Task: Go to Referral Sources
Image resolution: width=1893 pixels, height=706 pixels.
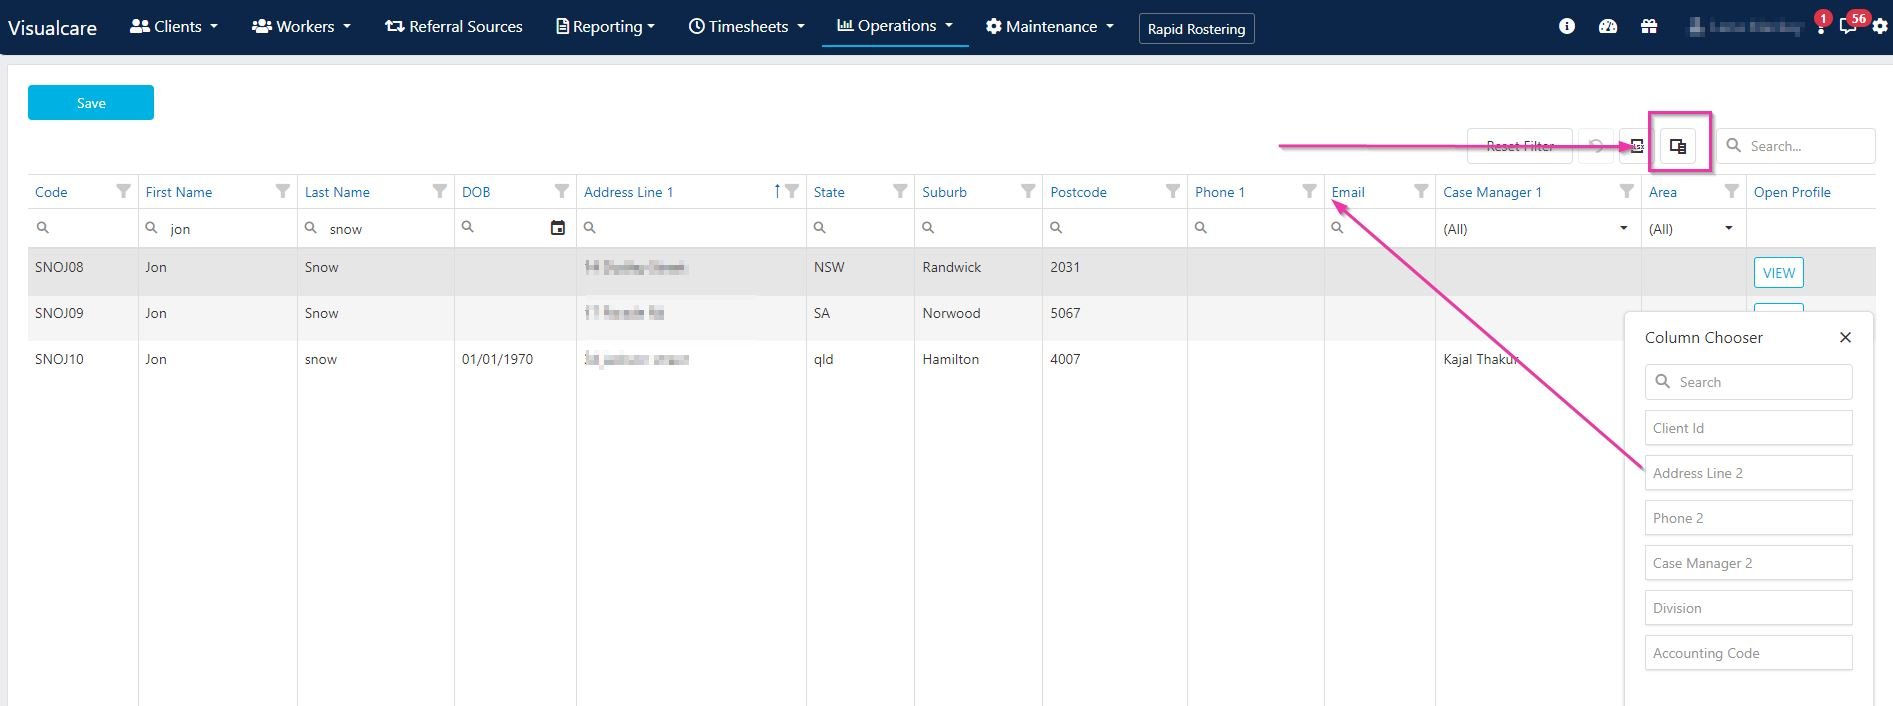Action: click(454, 27)
